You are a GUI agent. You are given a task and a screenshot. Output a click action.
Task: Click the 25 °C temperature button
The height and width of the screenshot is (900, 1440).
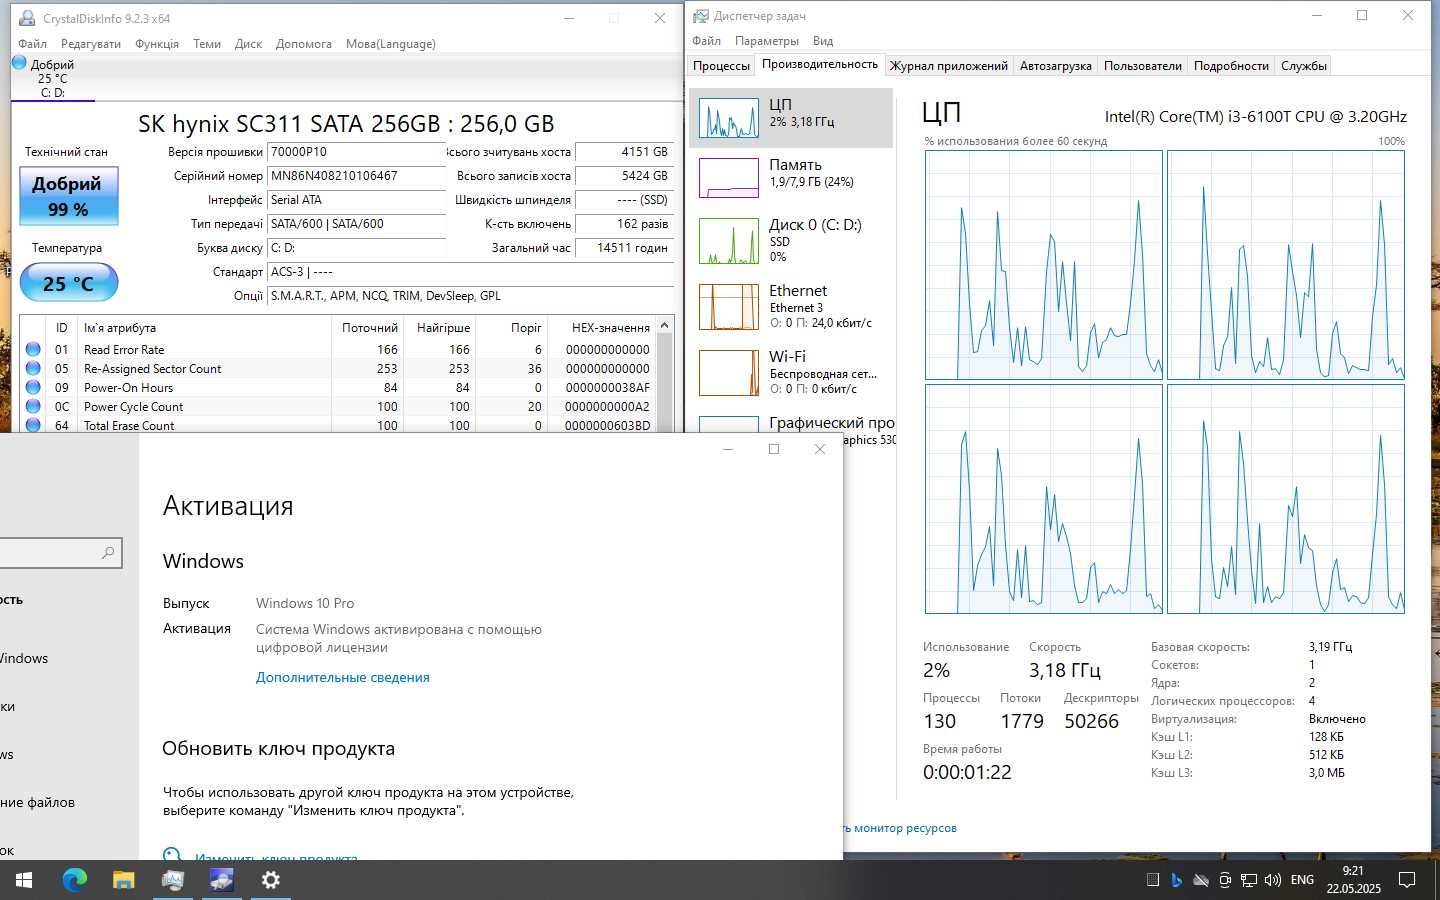(69, 283)
